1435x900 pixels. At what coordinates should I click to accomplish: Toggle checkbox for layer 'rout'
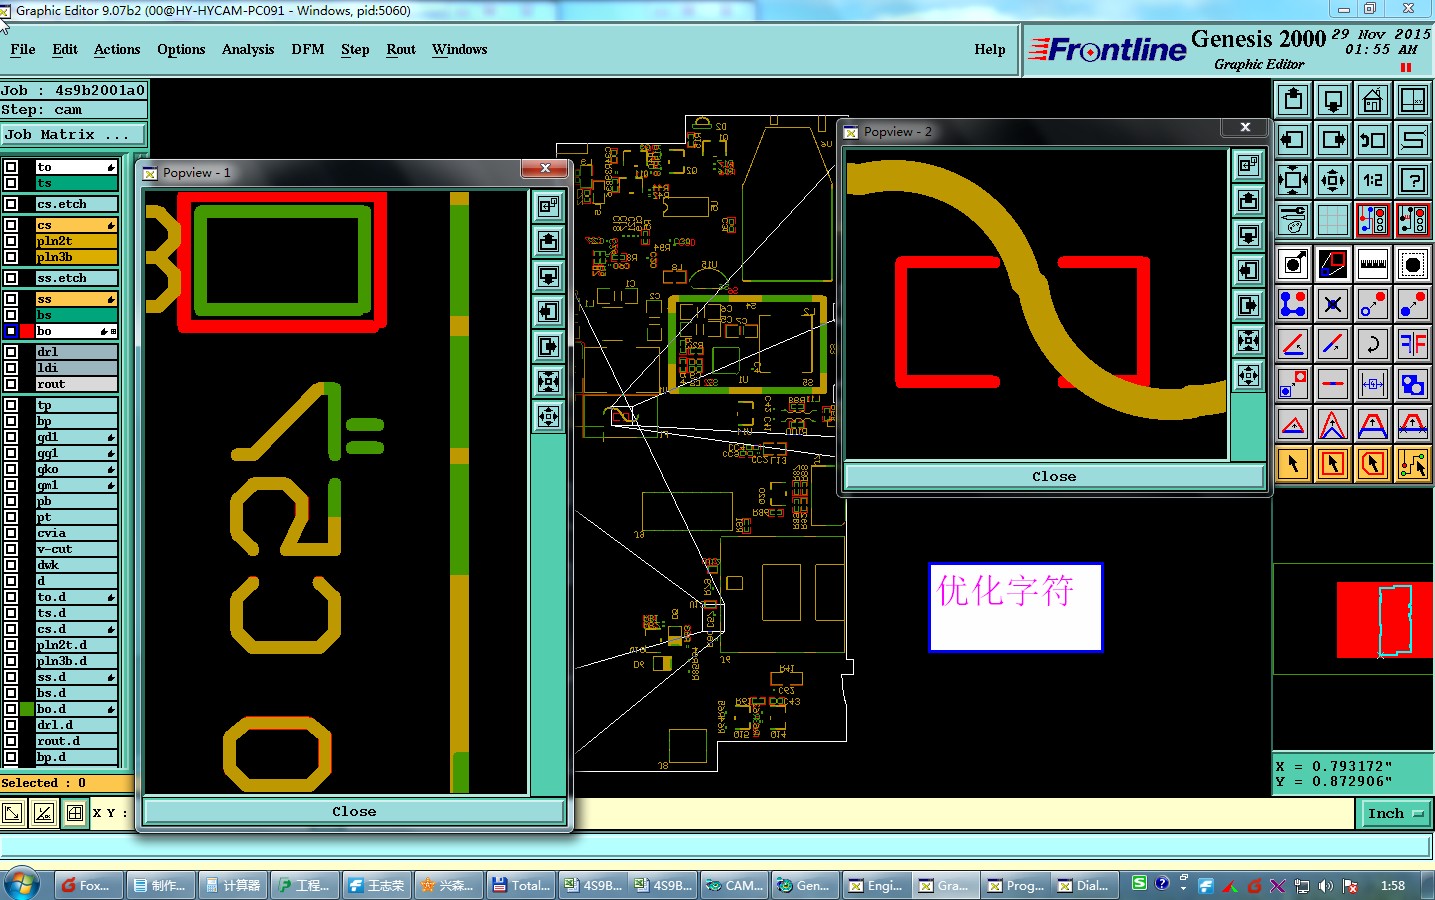pos(11,384)
